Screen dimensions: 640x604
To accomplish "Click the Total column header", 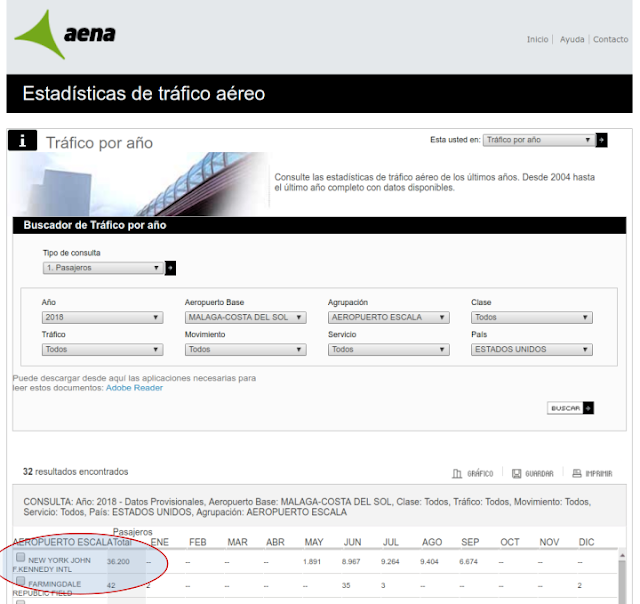I will coord(122,542).
